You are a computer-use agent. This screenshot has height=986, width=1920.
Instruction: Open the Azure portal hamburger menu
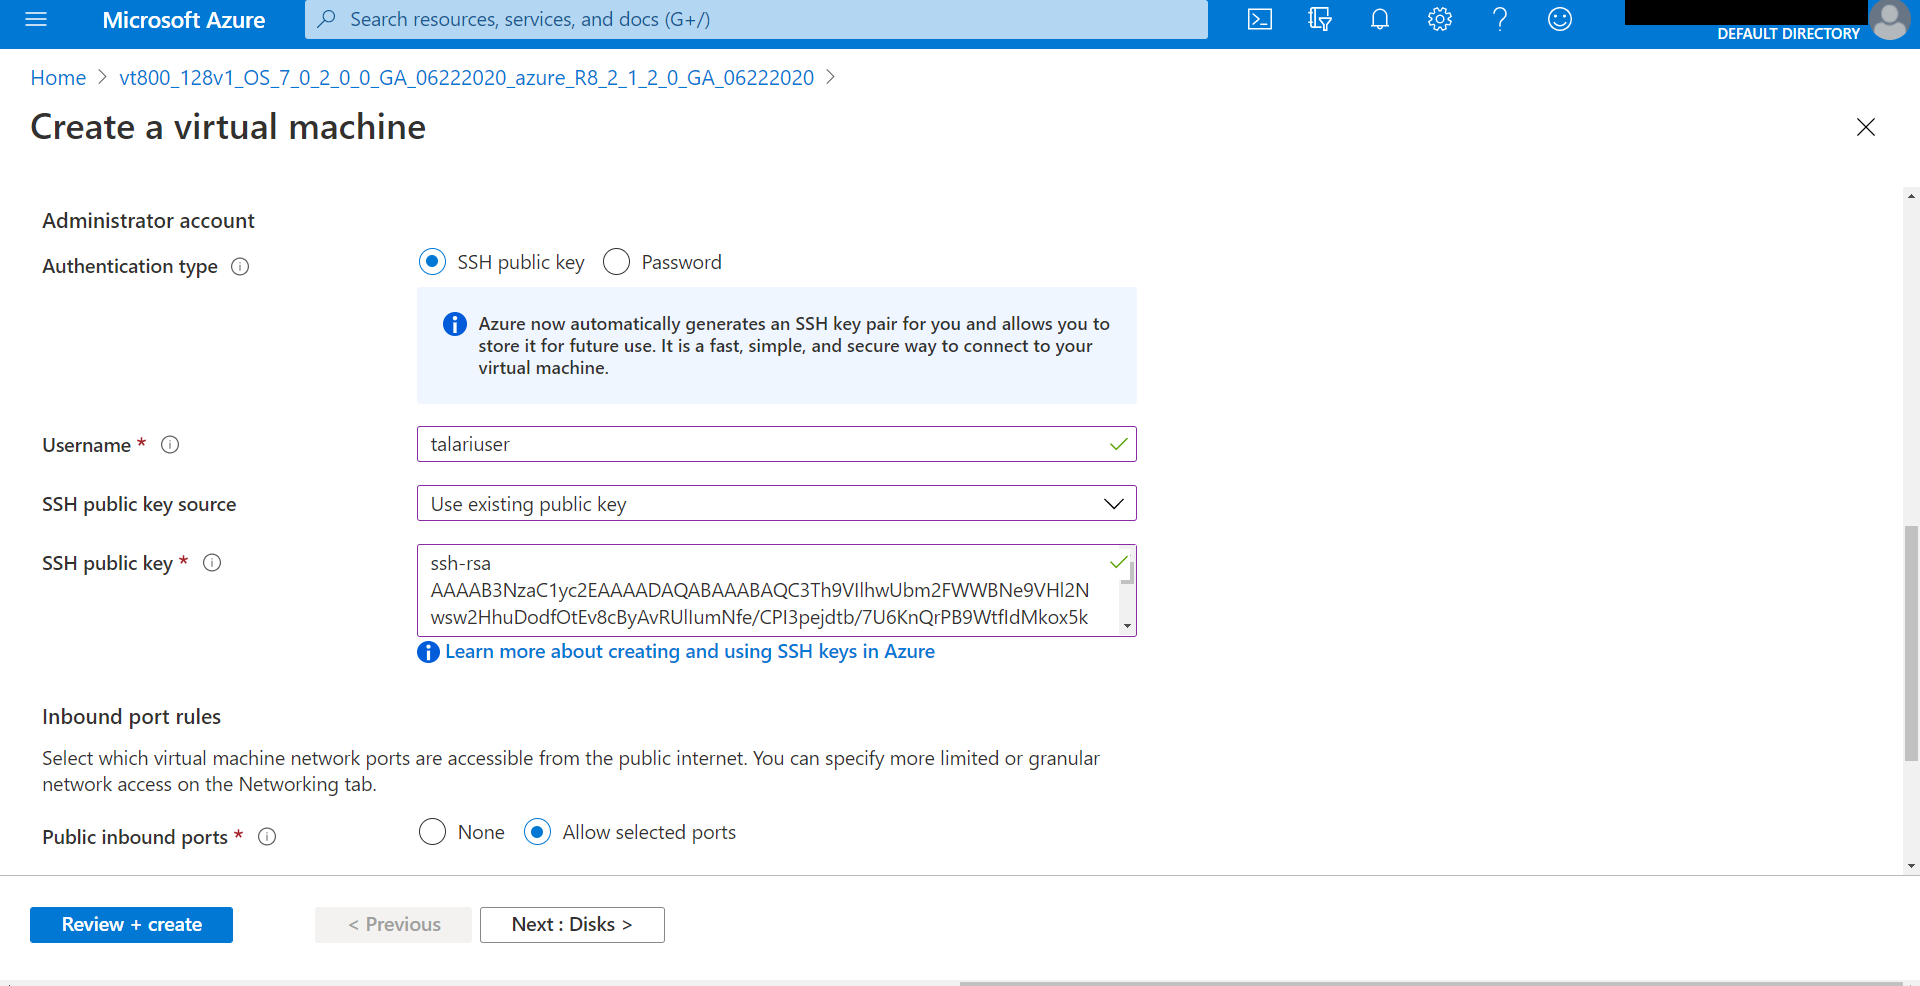pos(36,19)
